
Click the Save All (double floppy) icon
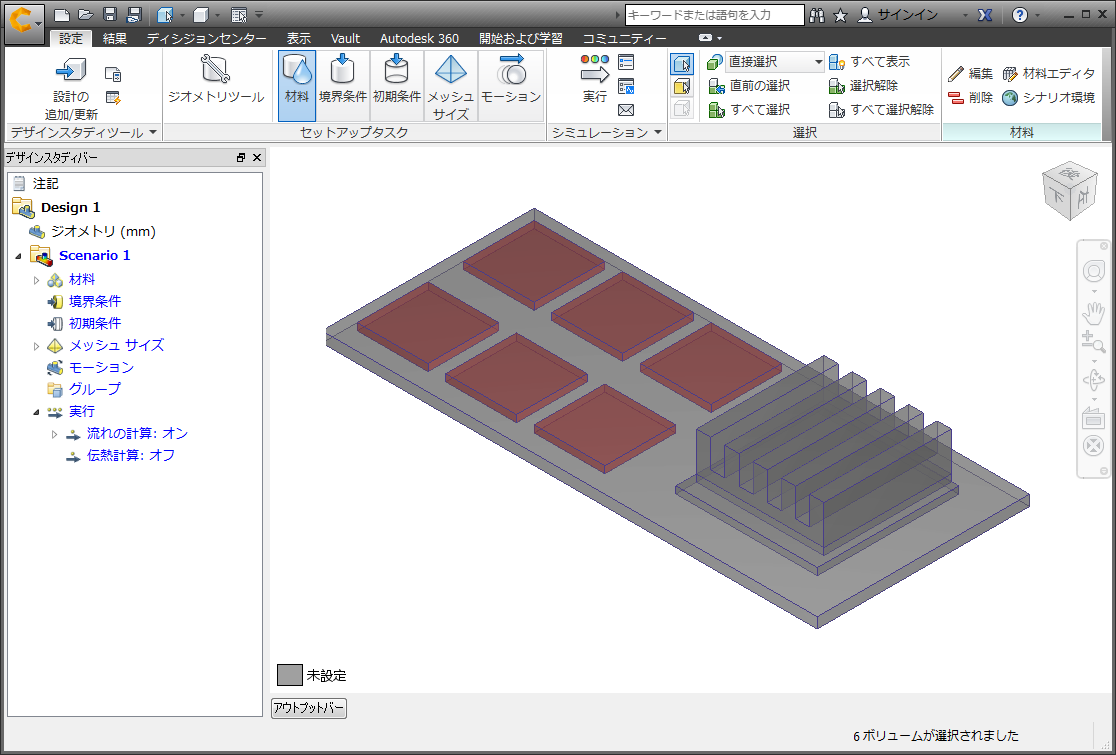pos(134,15)
